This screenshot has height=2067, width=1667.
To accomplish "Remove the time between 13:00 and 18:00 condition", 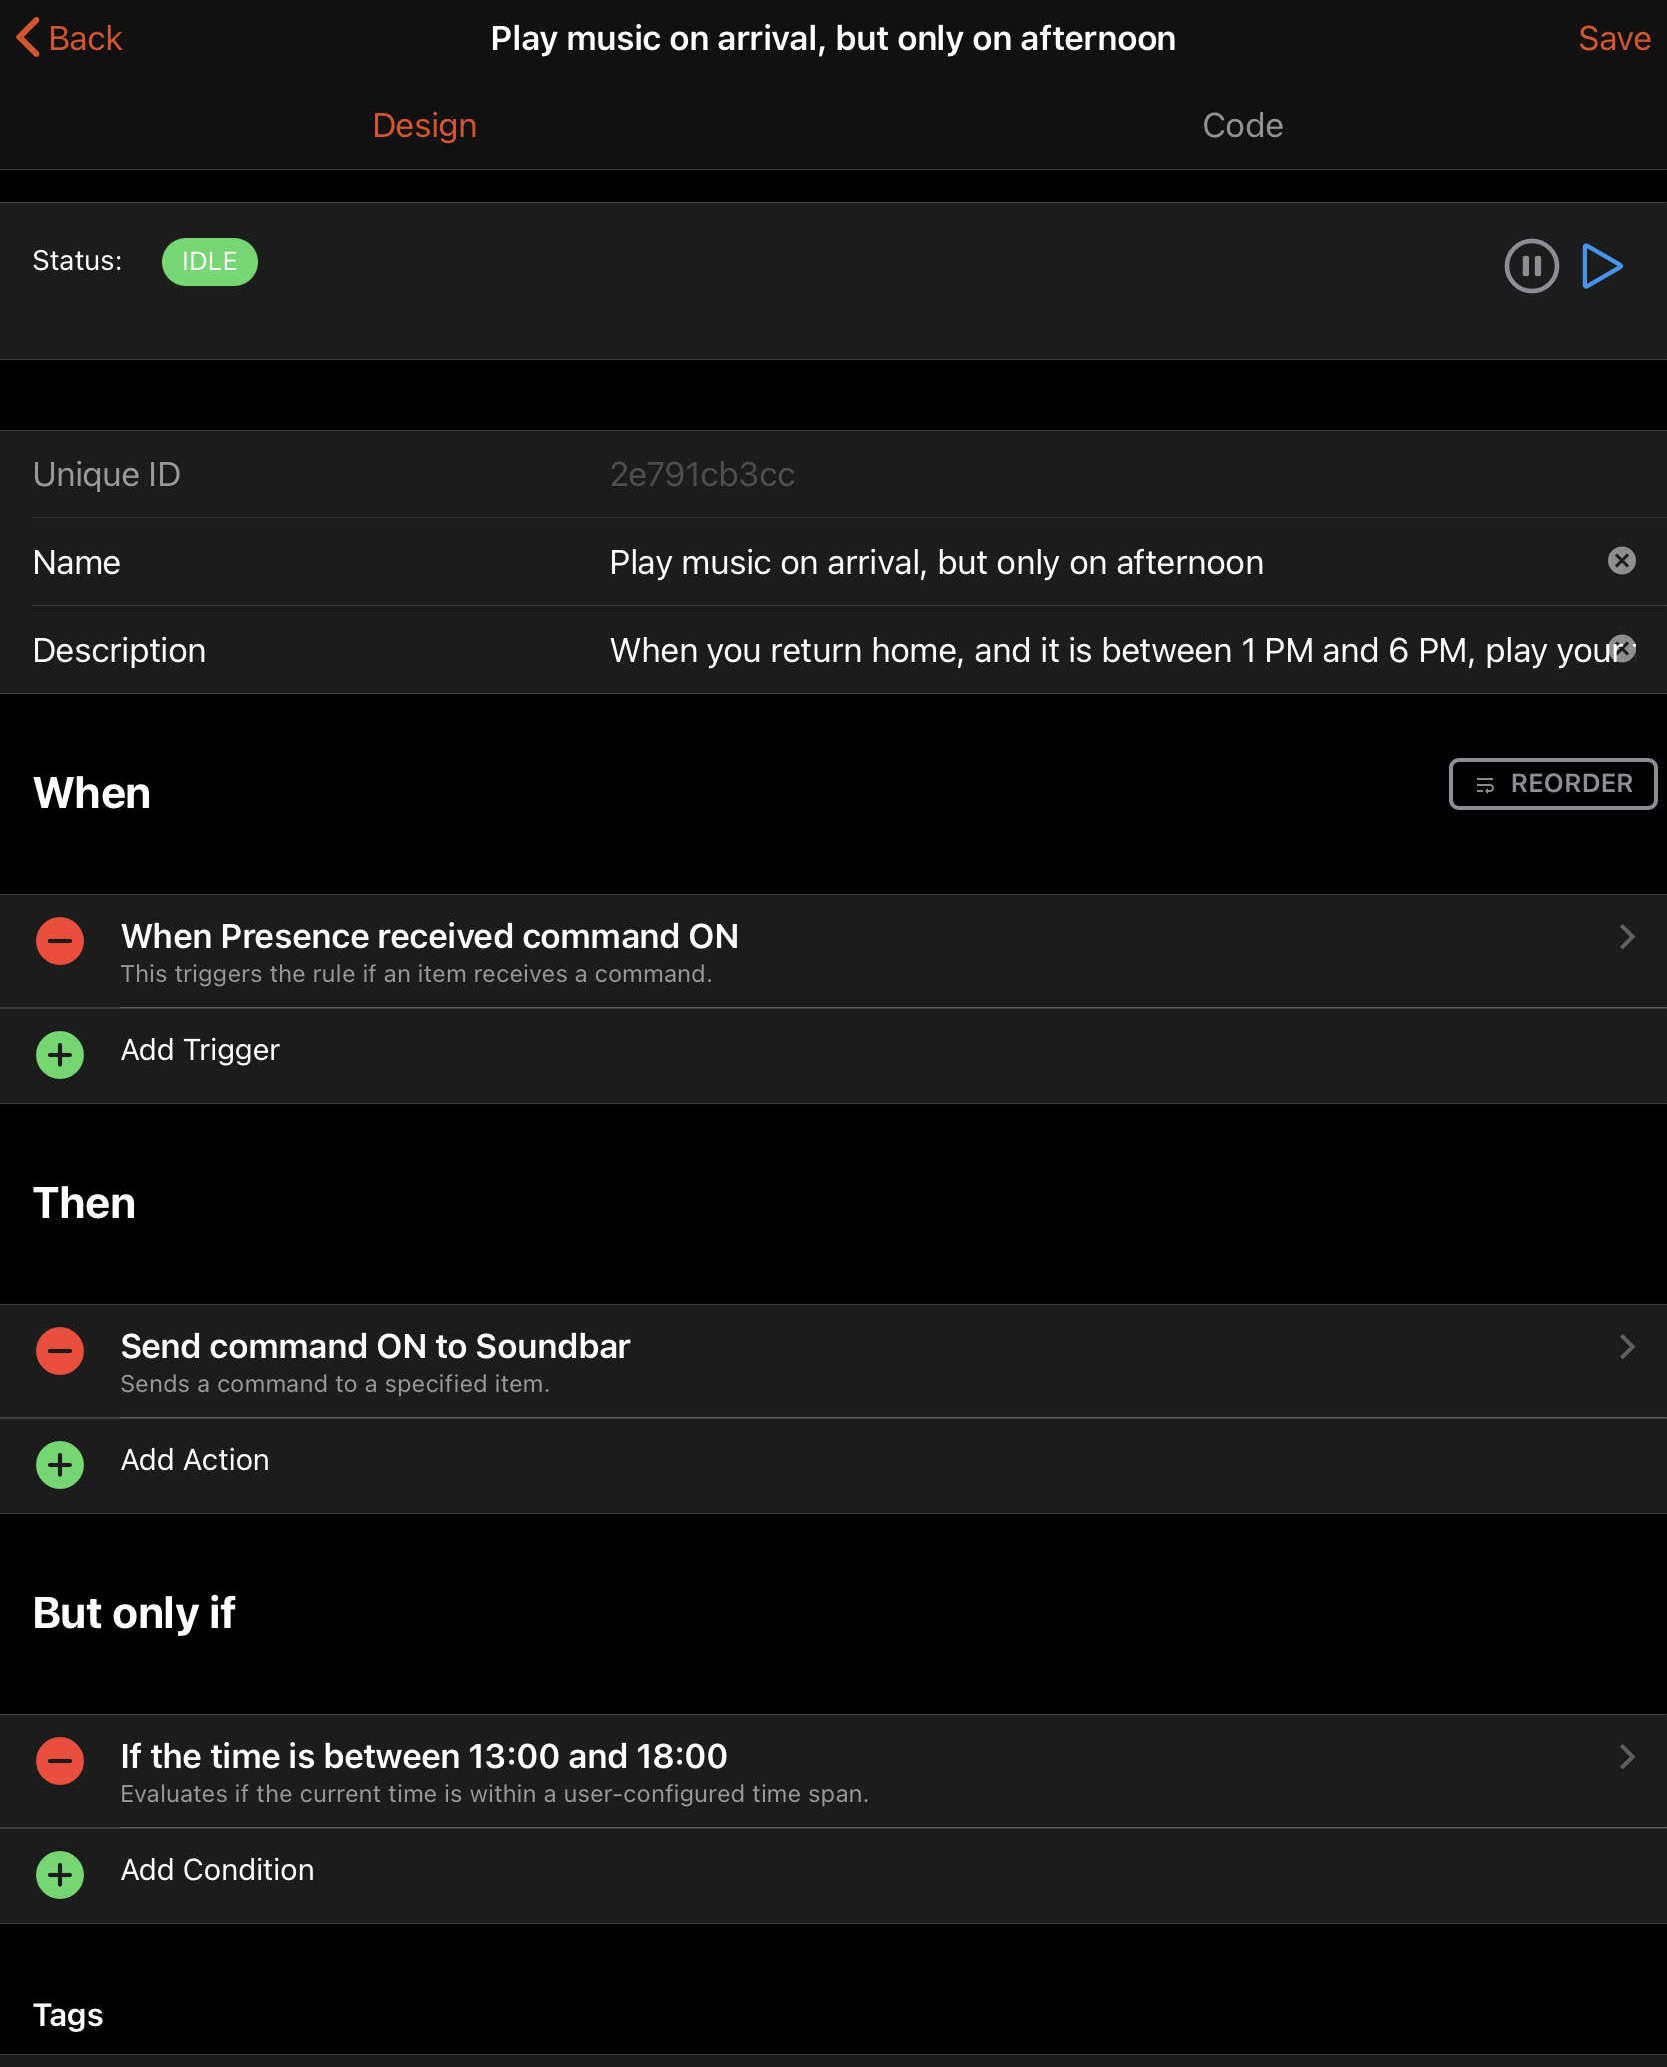I will point(60,1761).
